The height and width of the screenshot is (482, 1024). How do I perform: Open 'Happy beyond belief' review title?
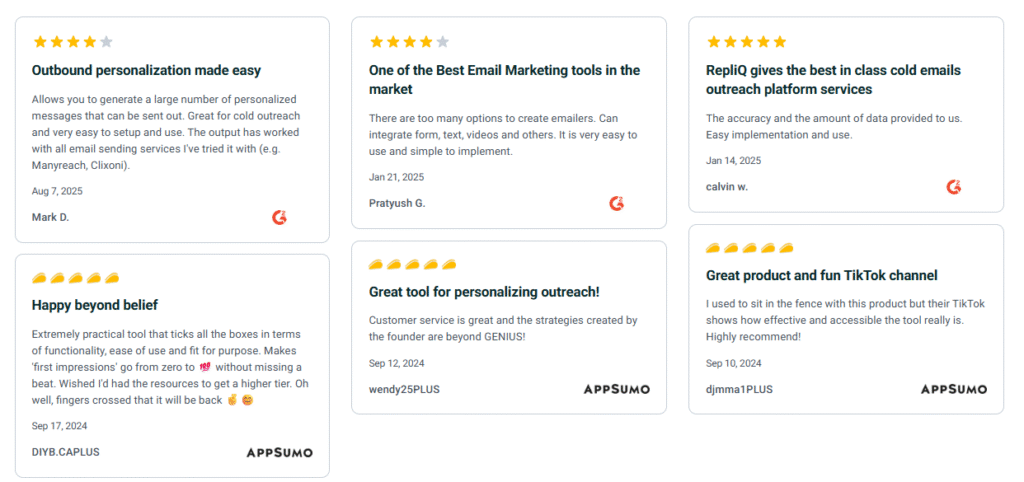[x=95, y=305]
